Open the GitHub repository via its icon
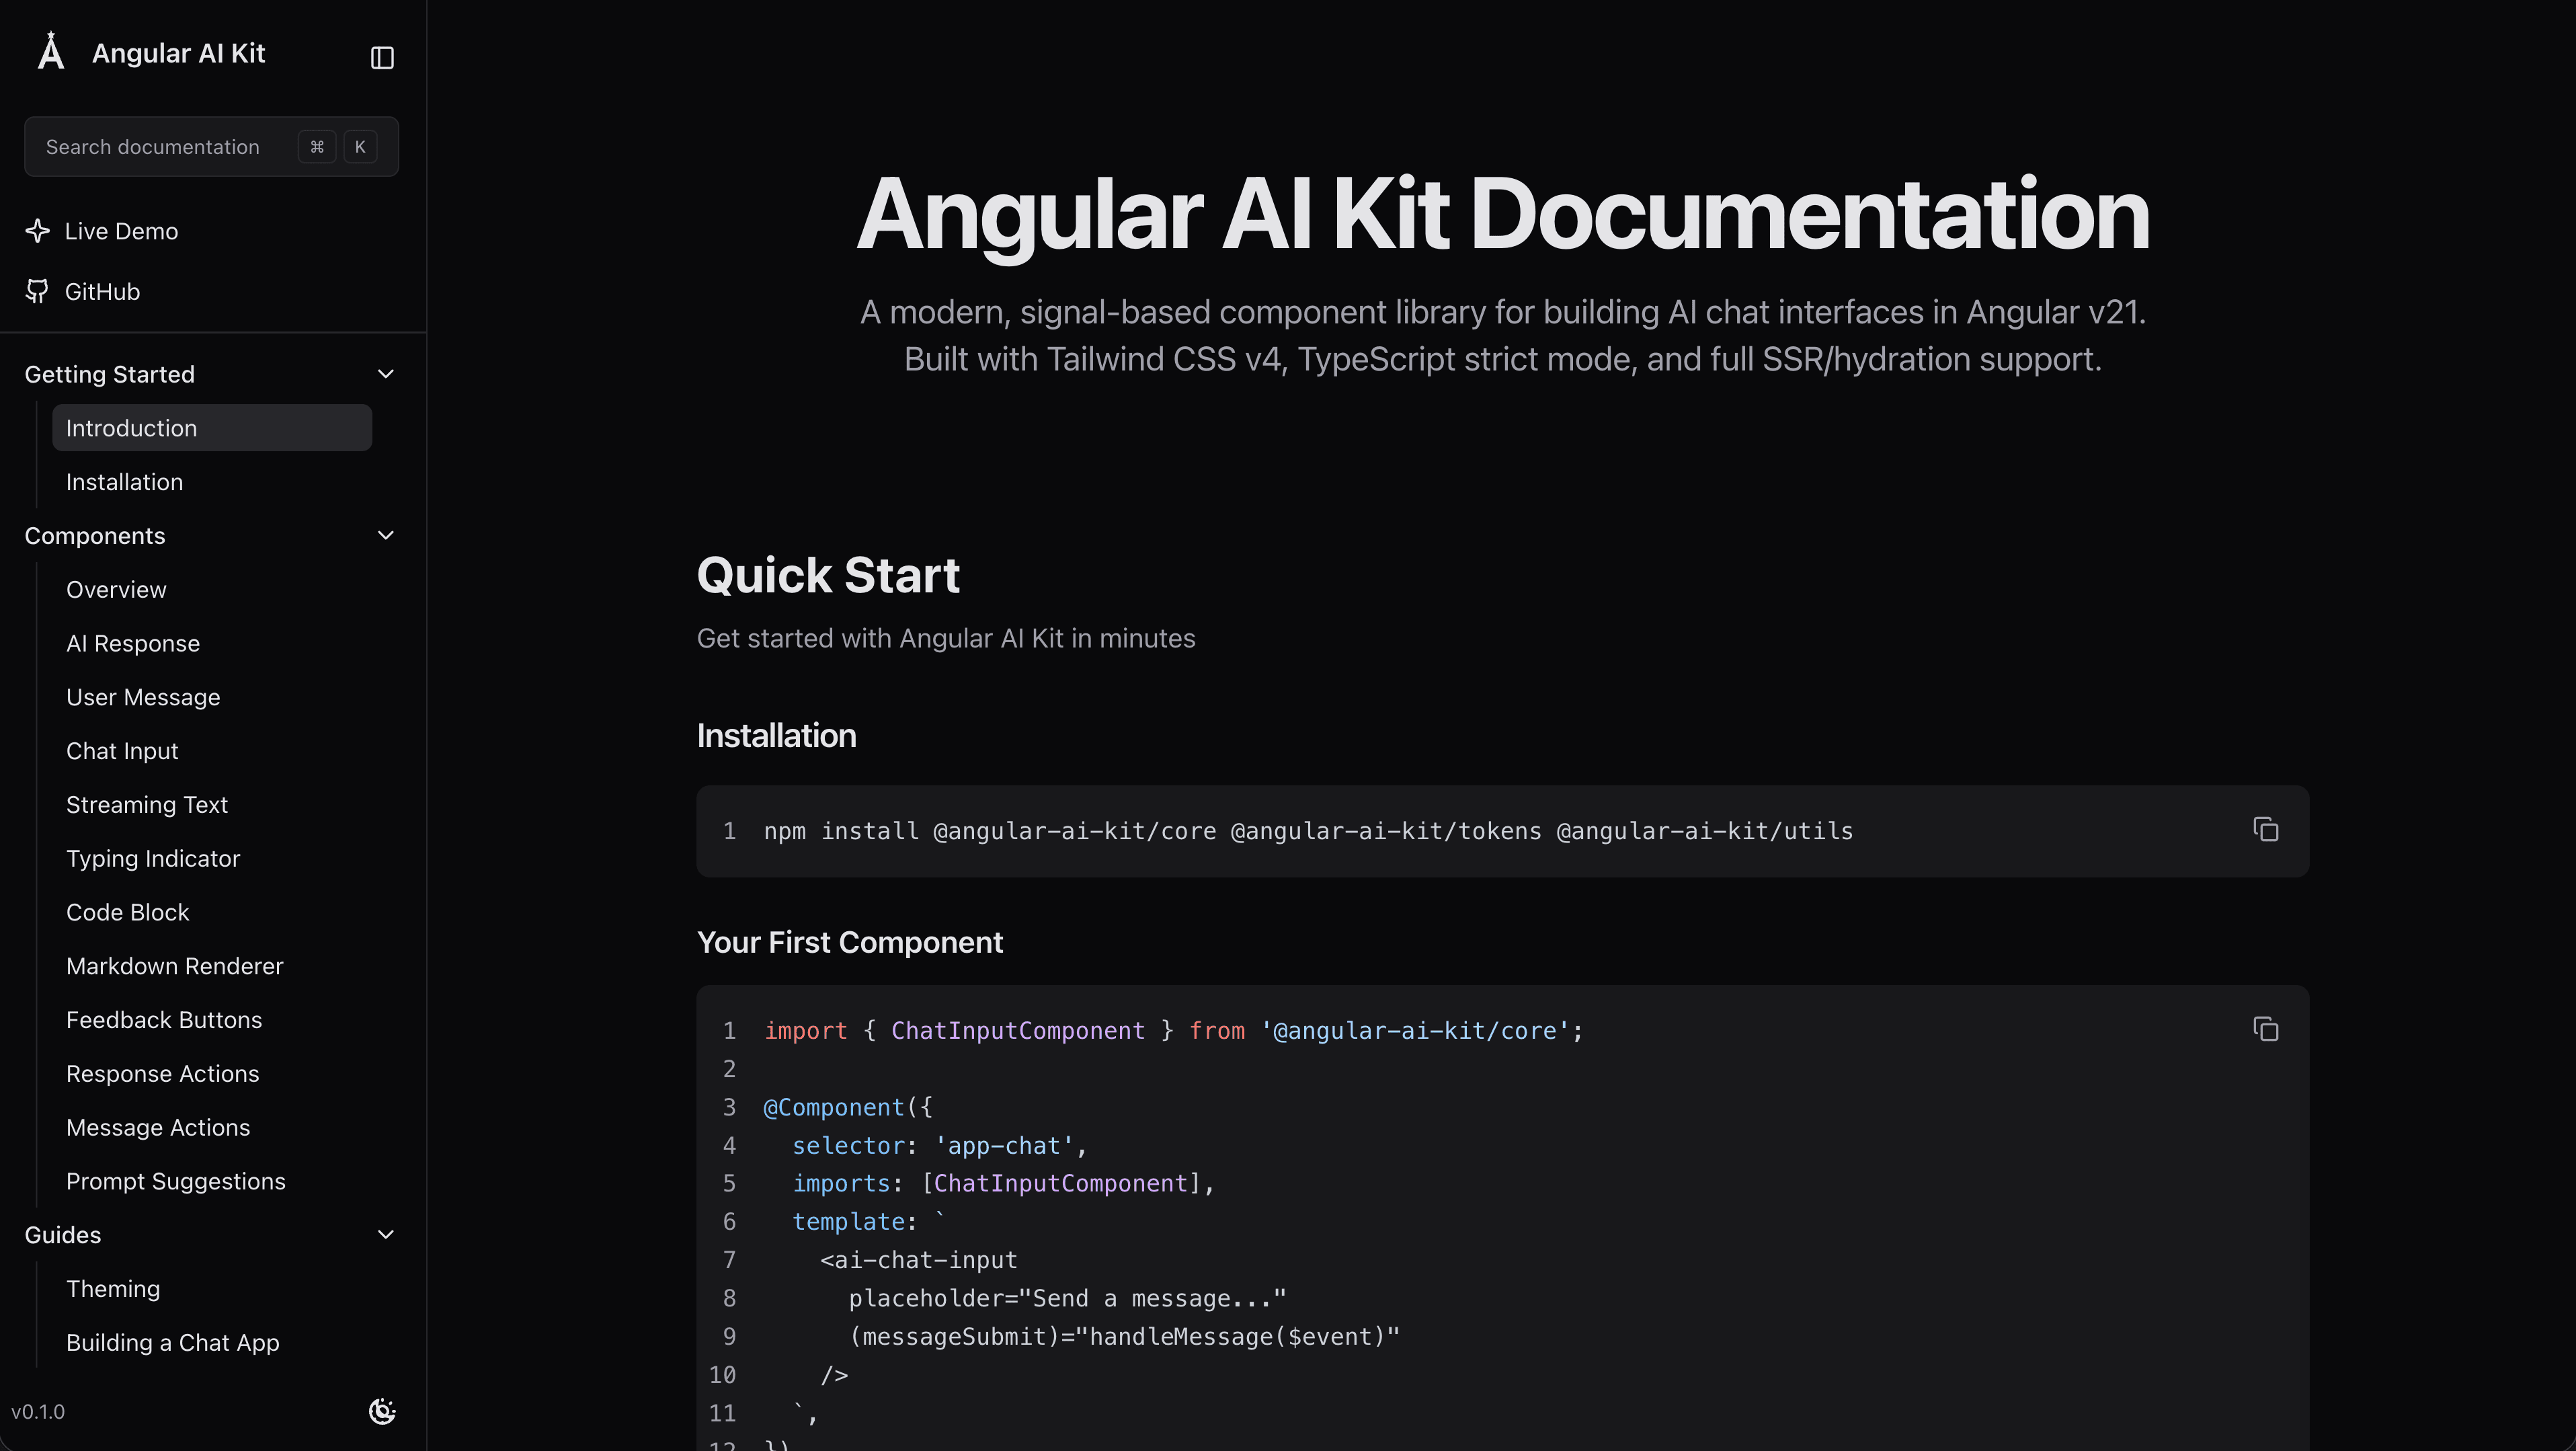Screen dimensions: 2576x1451 tap(37, 291)
